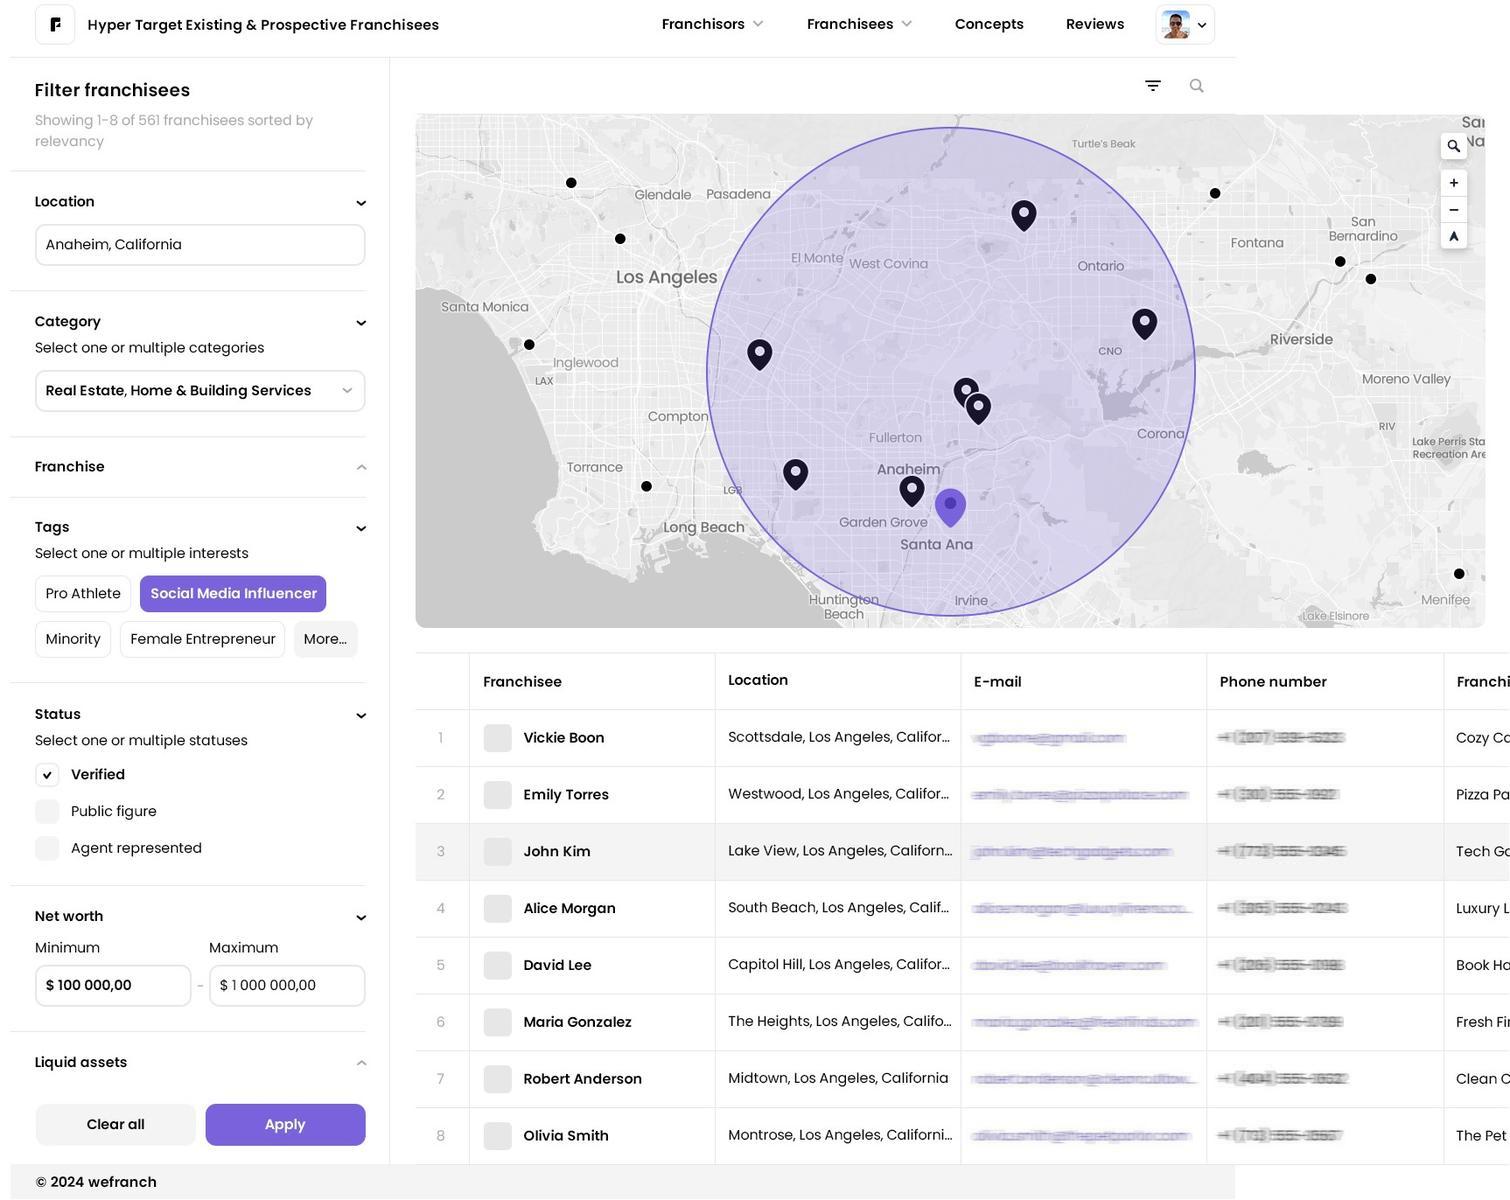Open the filter list icon above map
The width and height of the screenshot is (1510, 1200).
(x=1153, y=86)
